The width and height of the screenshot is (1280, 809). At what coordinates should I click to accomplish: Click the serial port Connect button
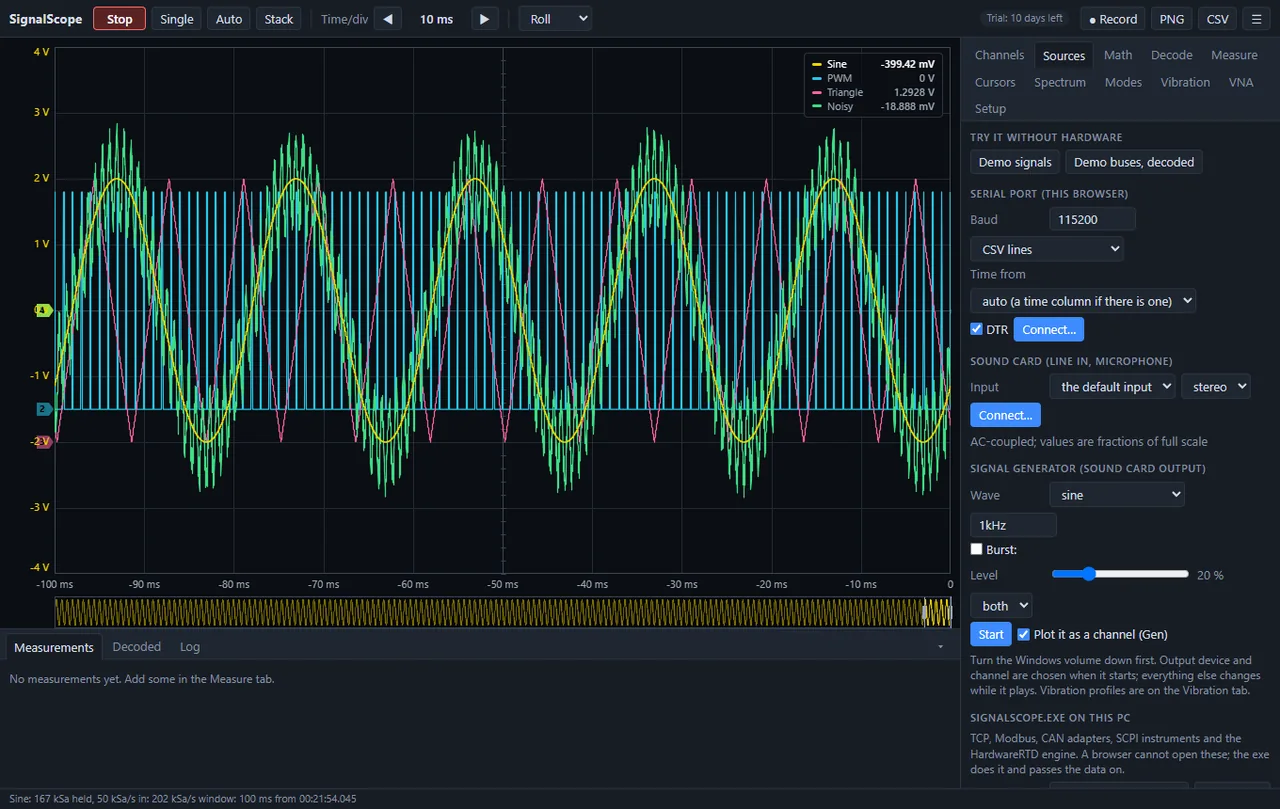(x=1049, y=329)
